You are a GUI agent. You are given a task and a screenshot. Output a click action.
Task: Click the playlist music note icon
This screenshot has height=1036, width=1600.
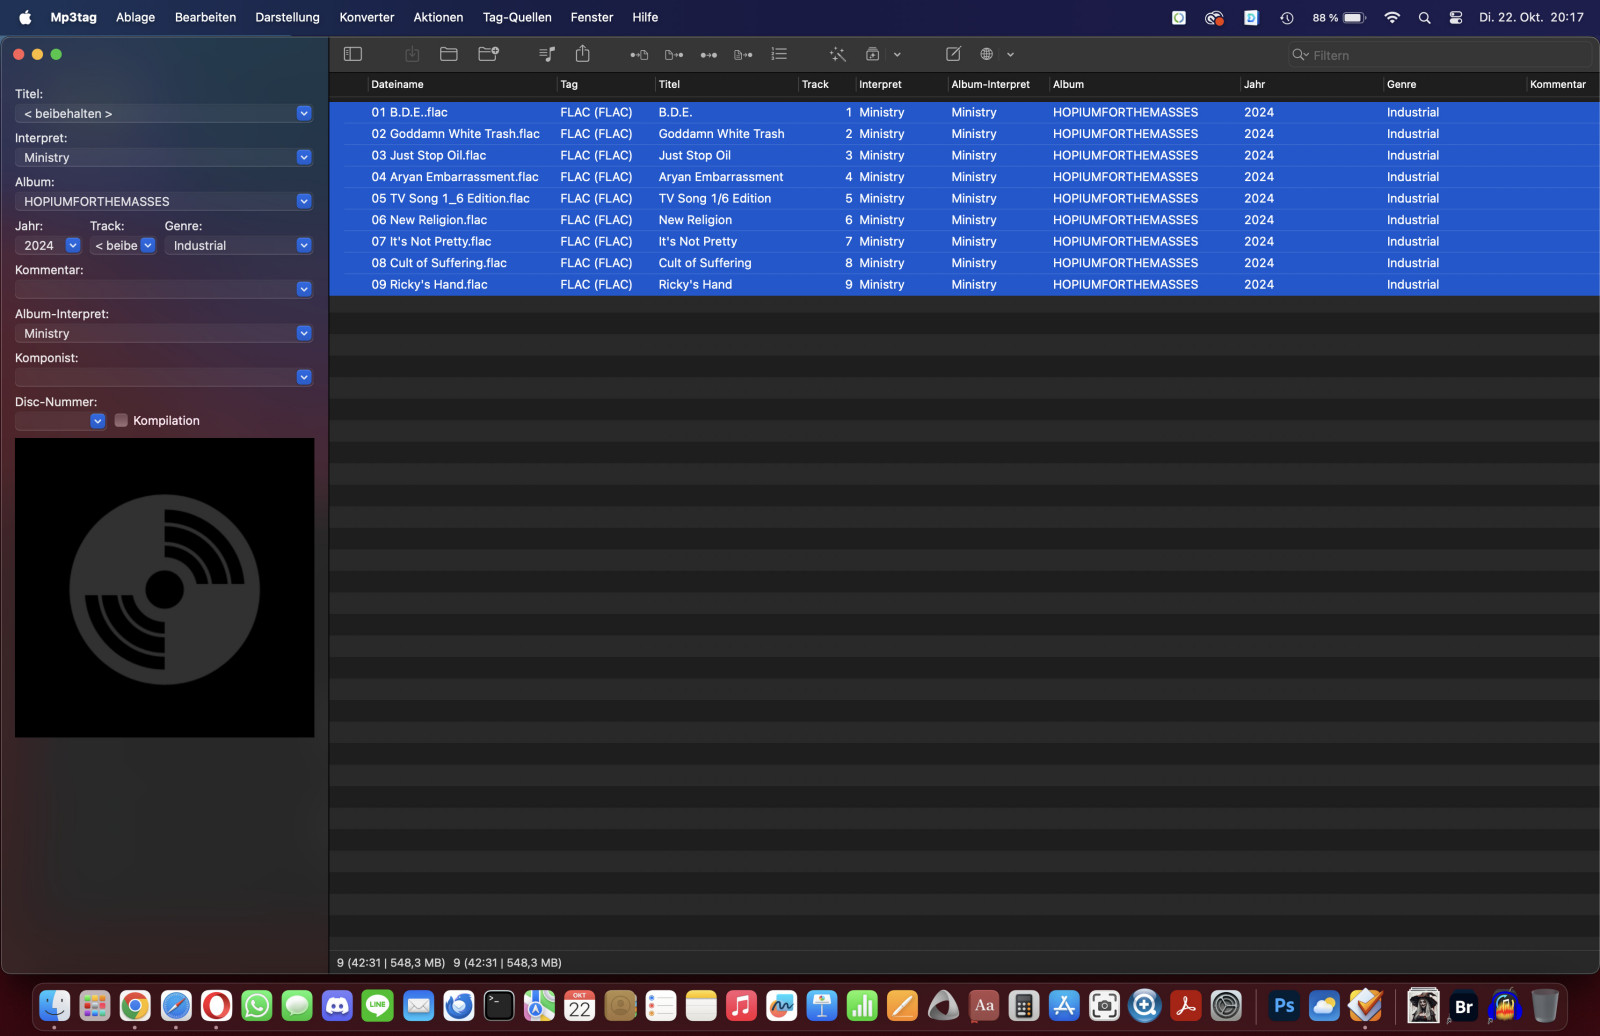click(x=547, y=54)
